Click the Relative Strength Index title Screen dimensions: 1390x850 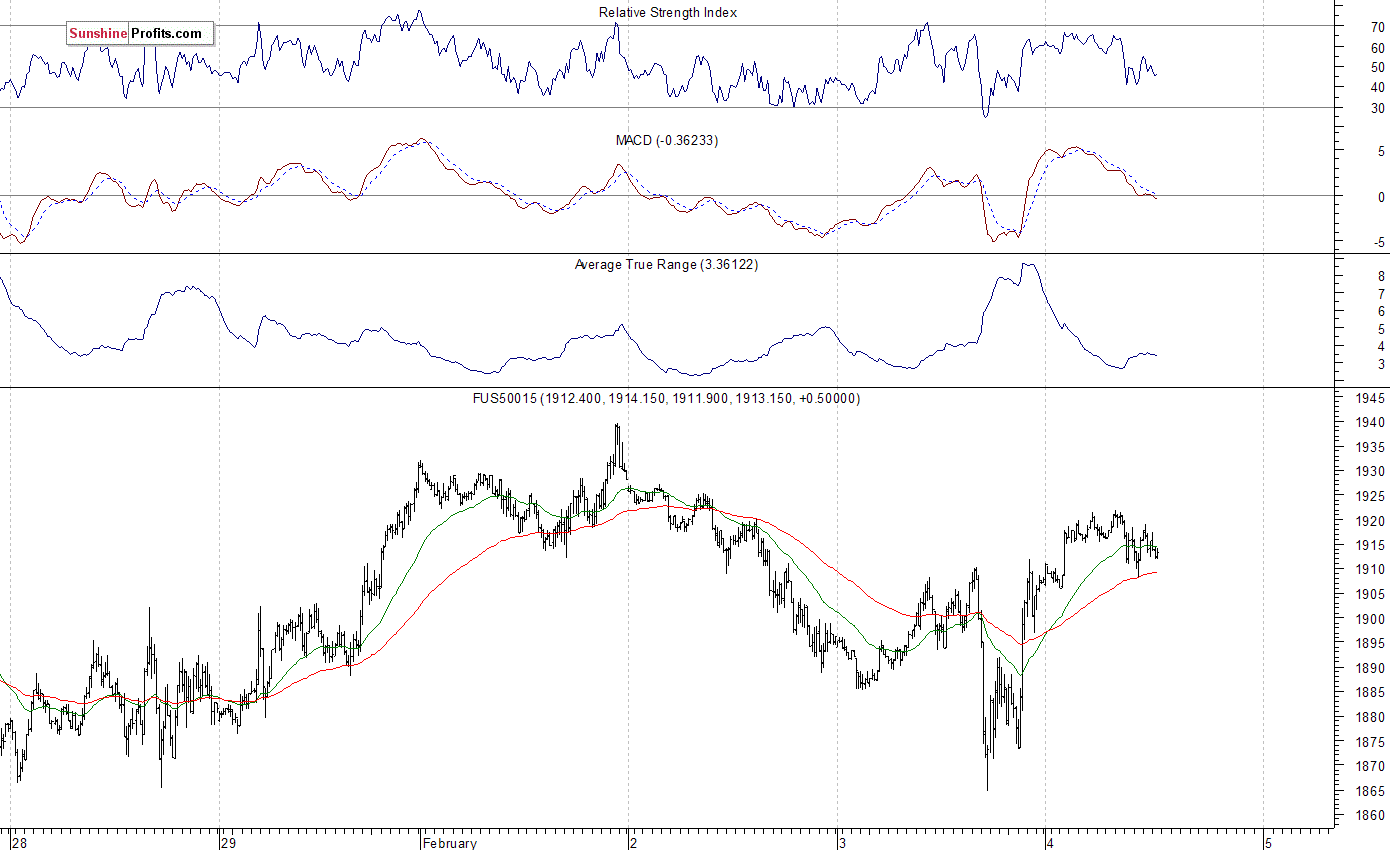668,13
